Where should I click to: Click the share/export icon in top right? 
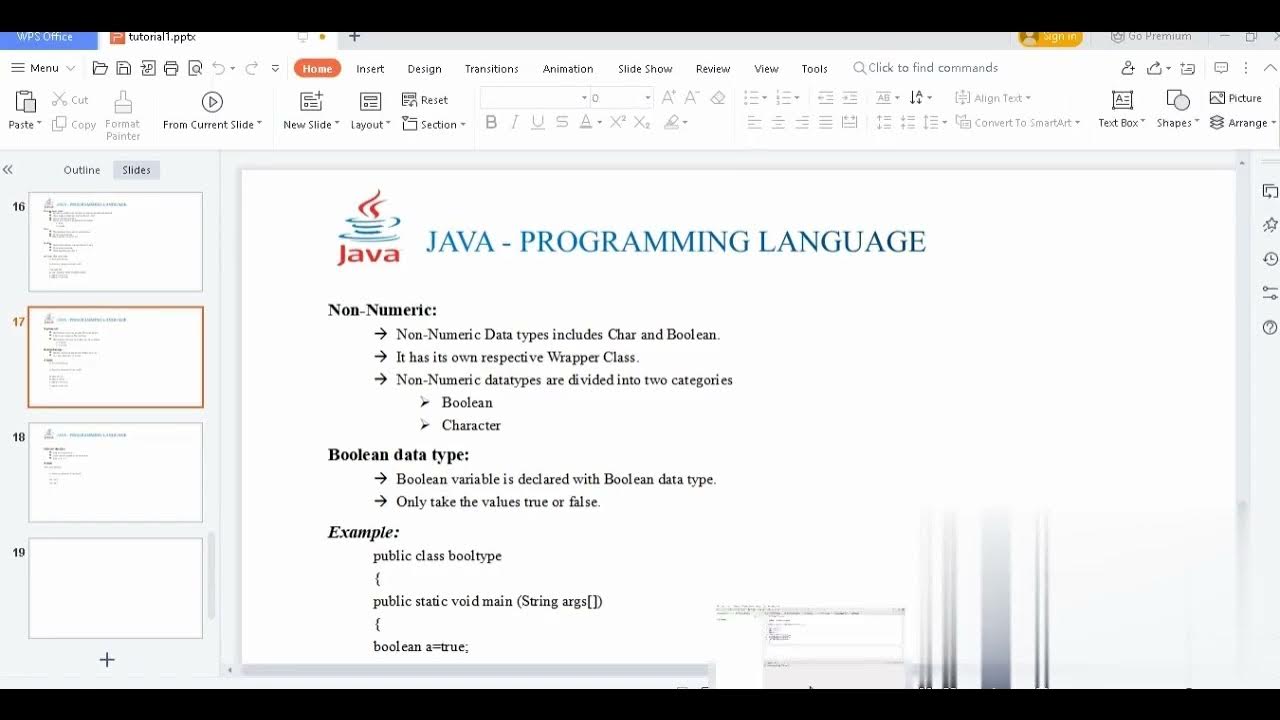pyautogui.click(x=1154, y=68)
